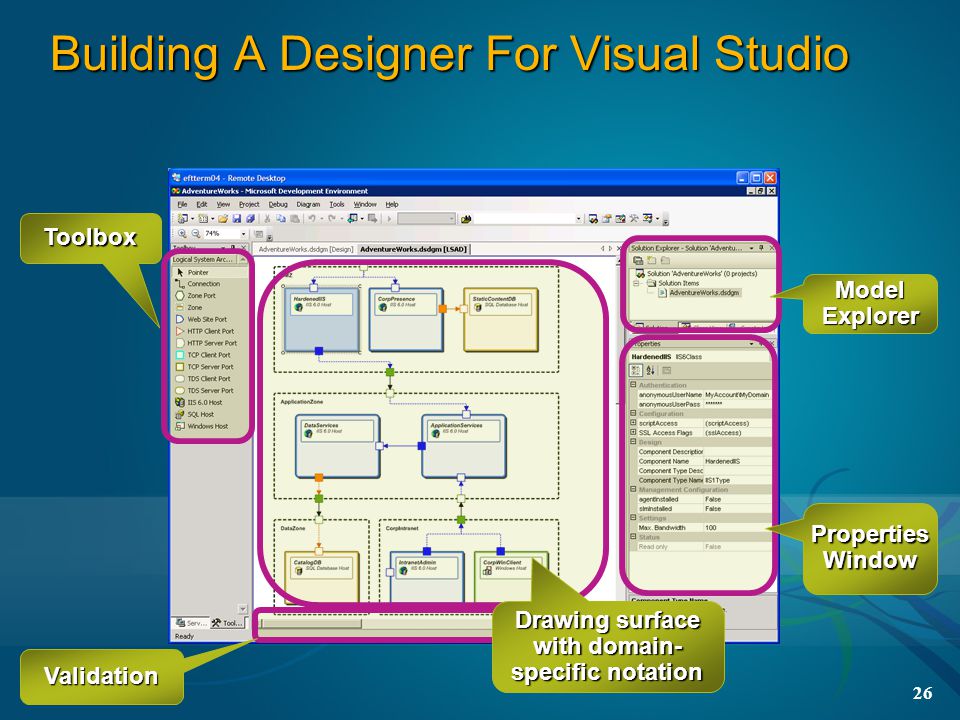The width and height of the screenshot is (960, 720).
Task: Click the Save All toolbar icon
Action: [x=250, y=219]
